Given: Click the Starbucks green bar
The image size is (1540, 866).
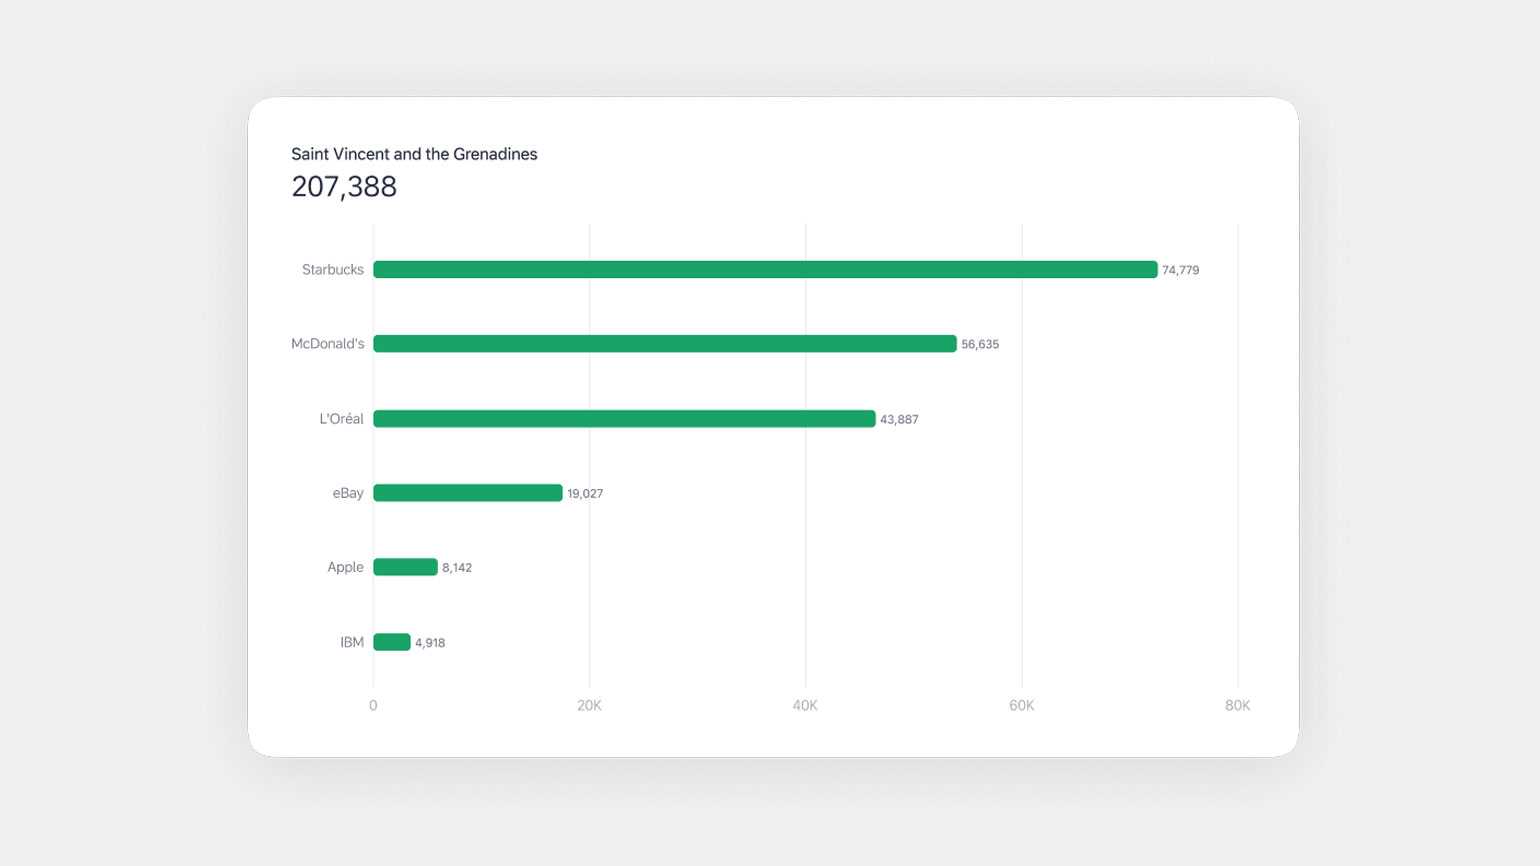Looking at the screenshot, I should (x=765, y=269).
